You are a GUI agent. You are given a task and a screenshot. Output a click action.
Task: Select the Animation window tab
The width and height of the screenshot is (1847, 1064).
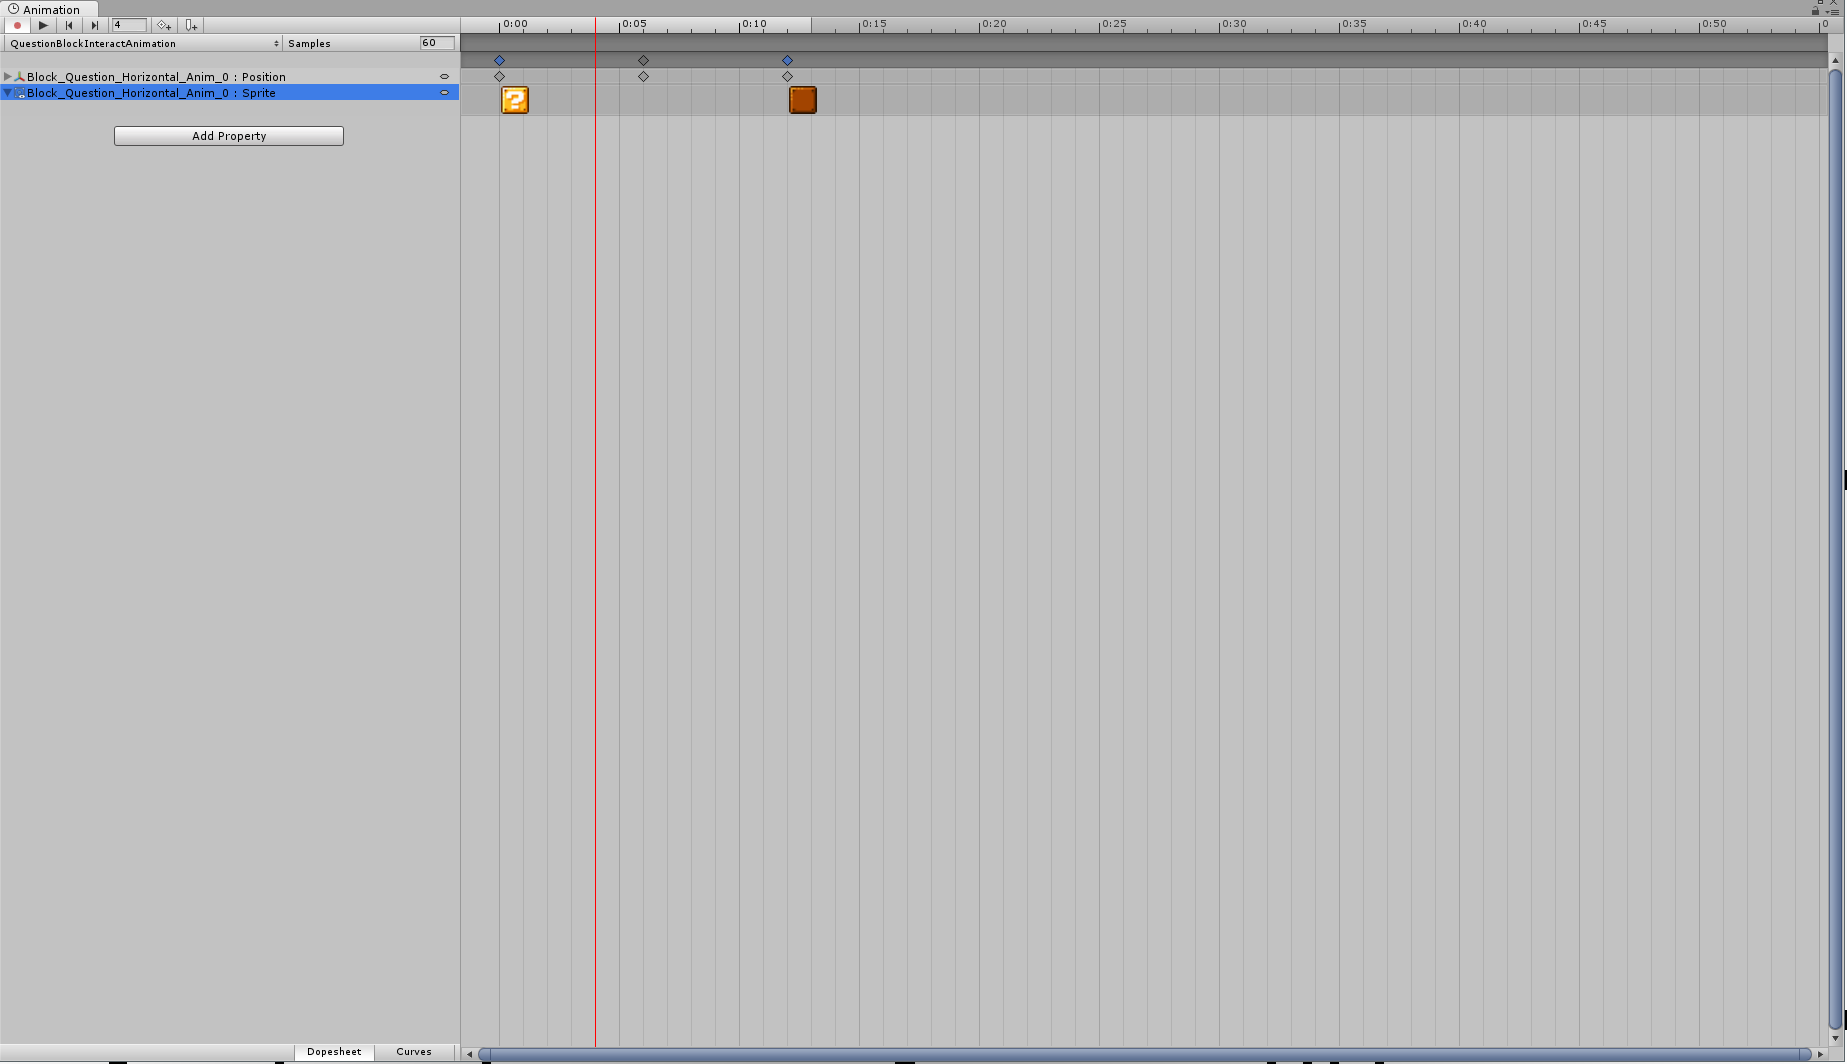click(50, 9)
